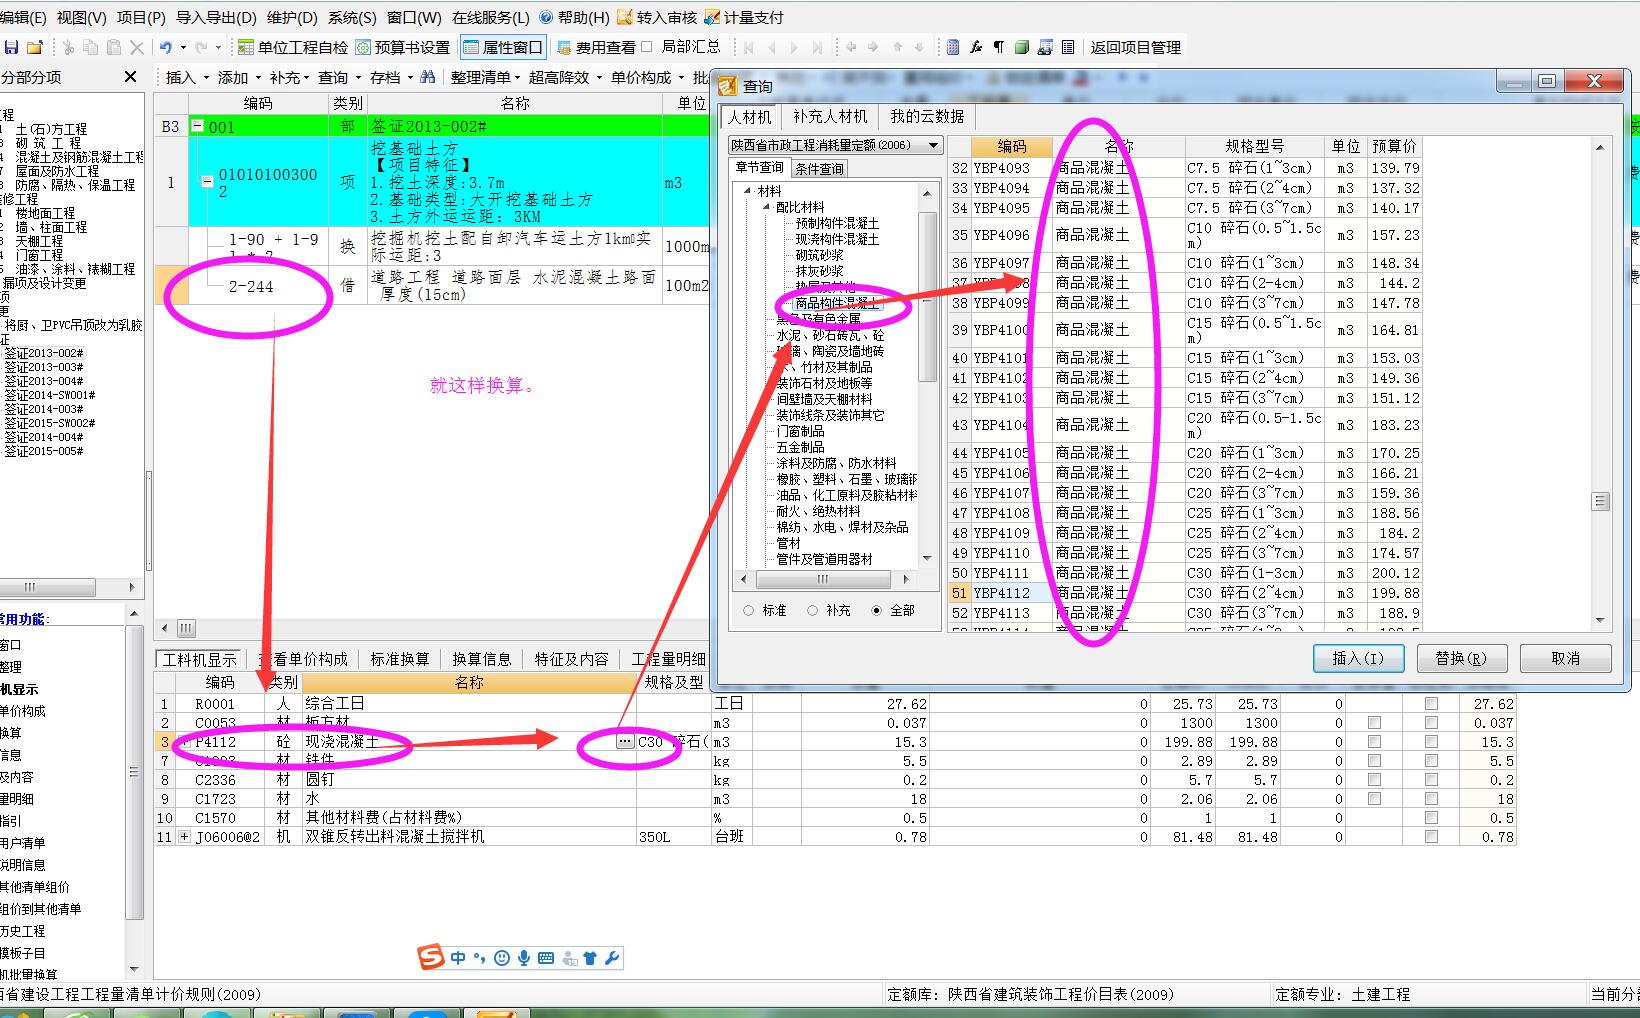Click the 取消 button
The height and width of the screenshot is (1018, 1640).
point(1566,658)
